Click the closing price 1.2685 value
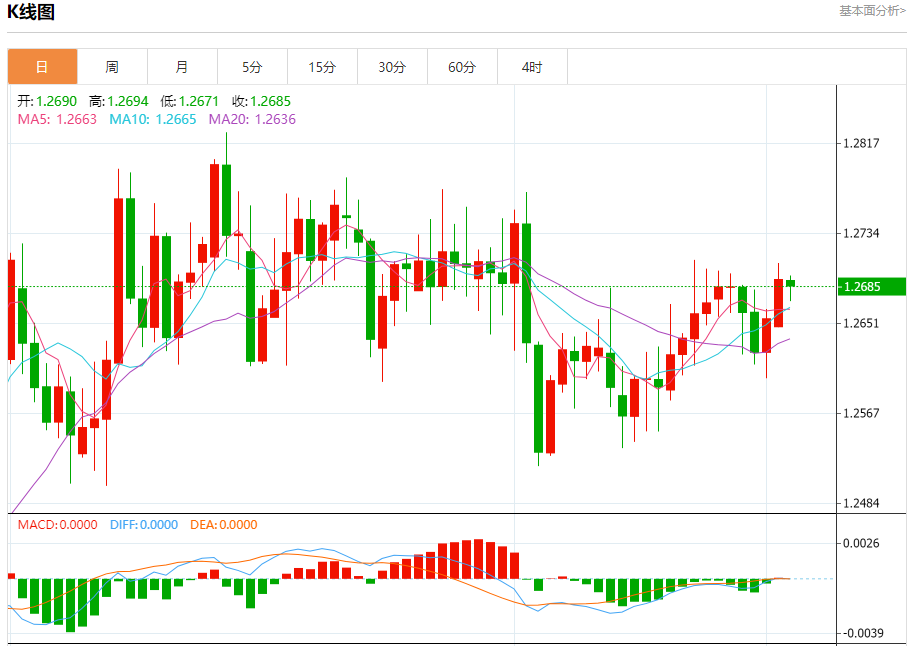The height and width of the screenshot is (646, 912). click(270, 101)
